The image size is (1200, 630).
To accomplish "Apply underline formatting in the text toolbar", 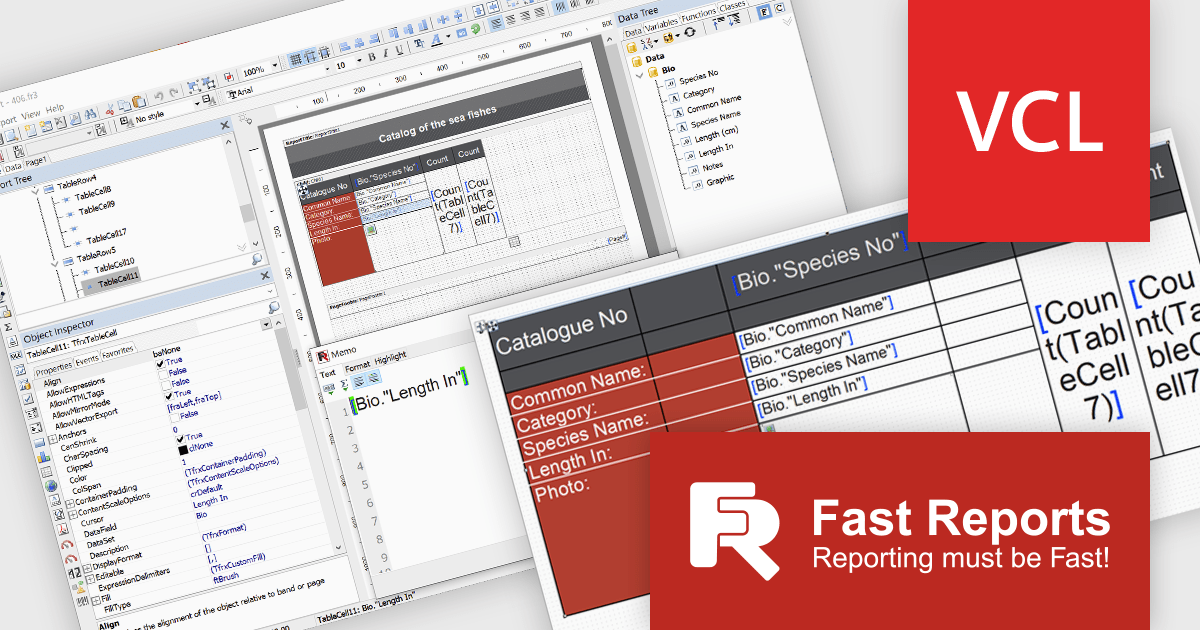I will [398, 50].
